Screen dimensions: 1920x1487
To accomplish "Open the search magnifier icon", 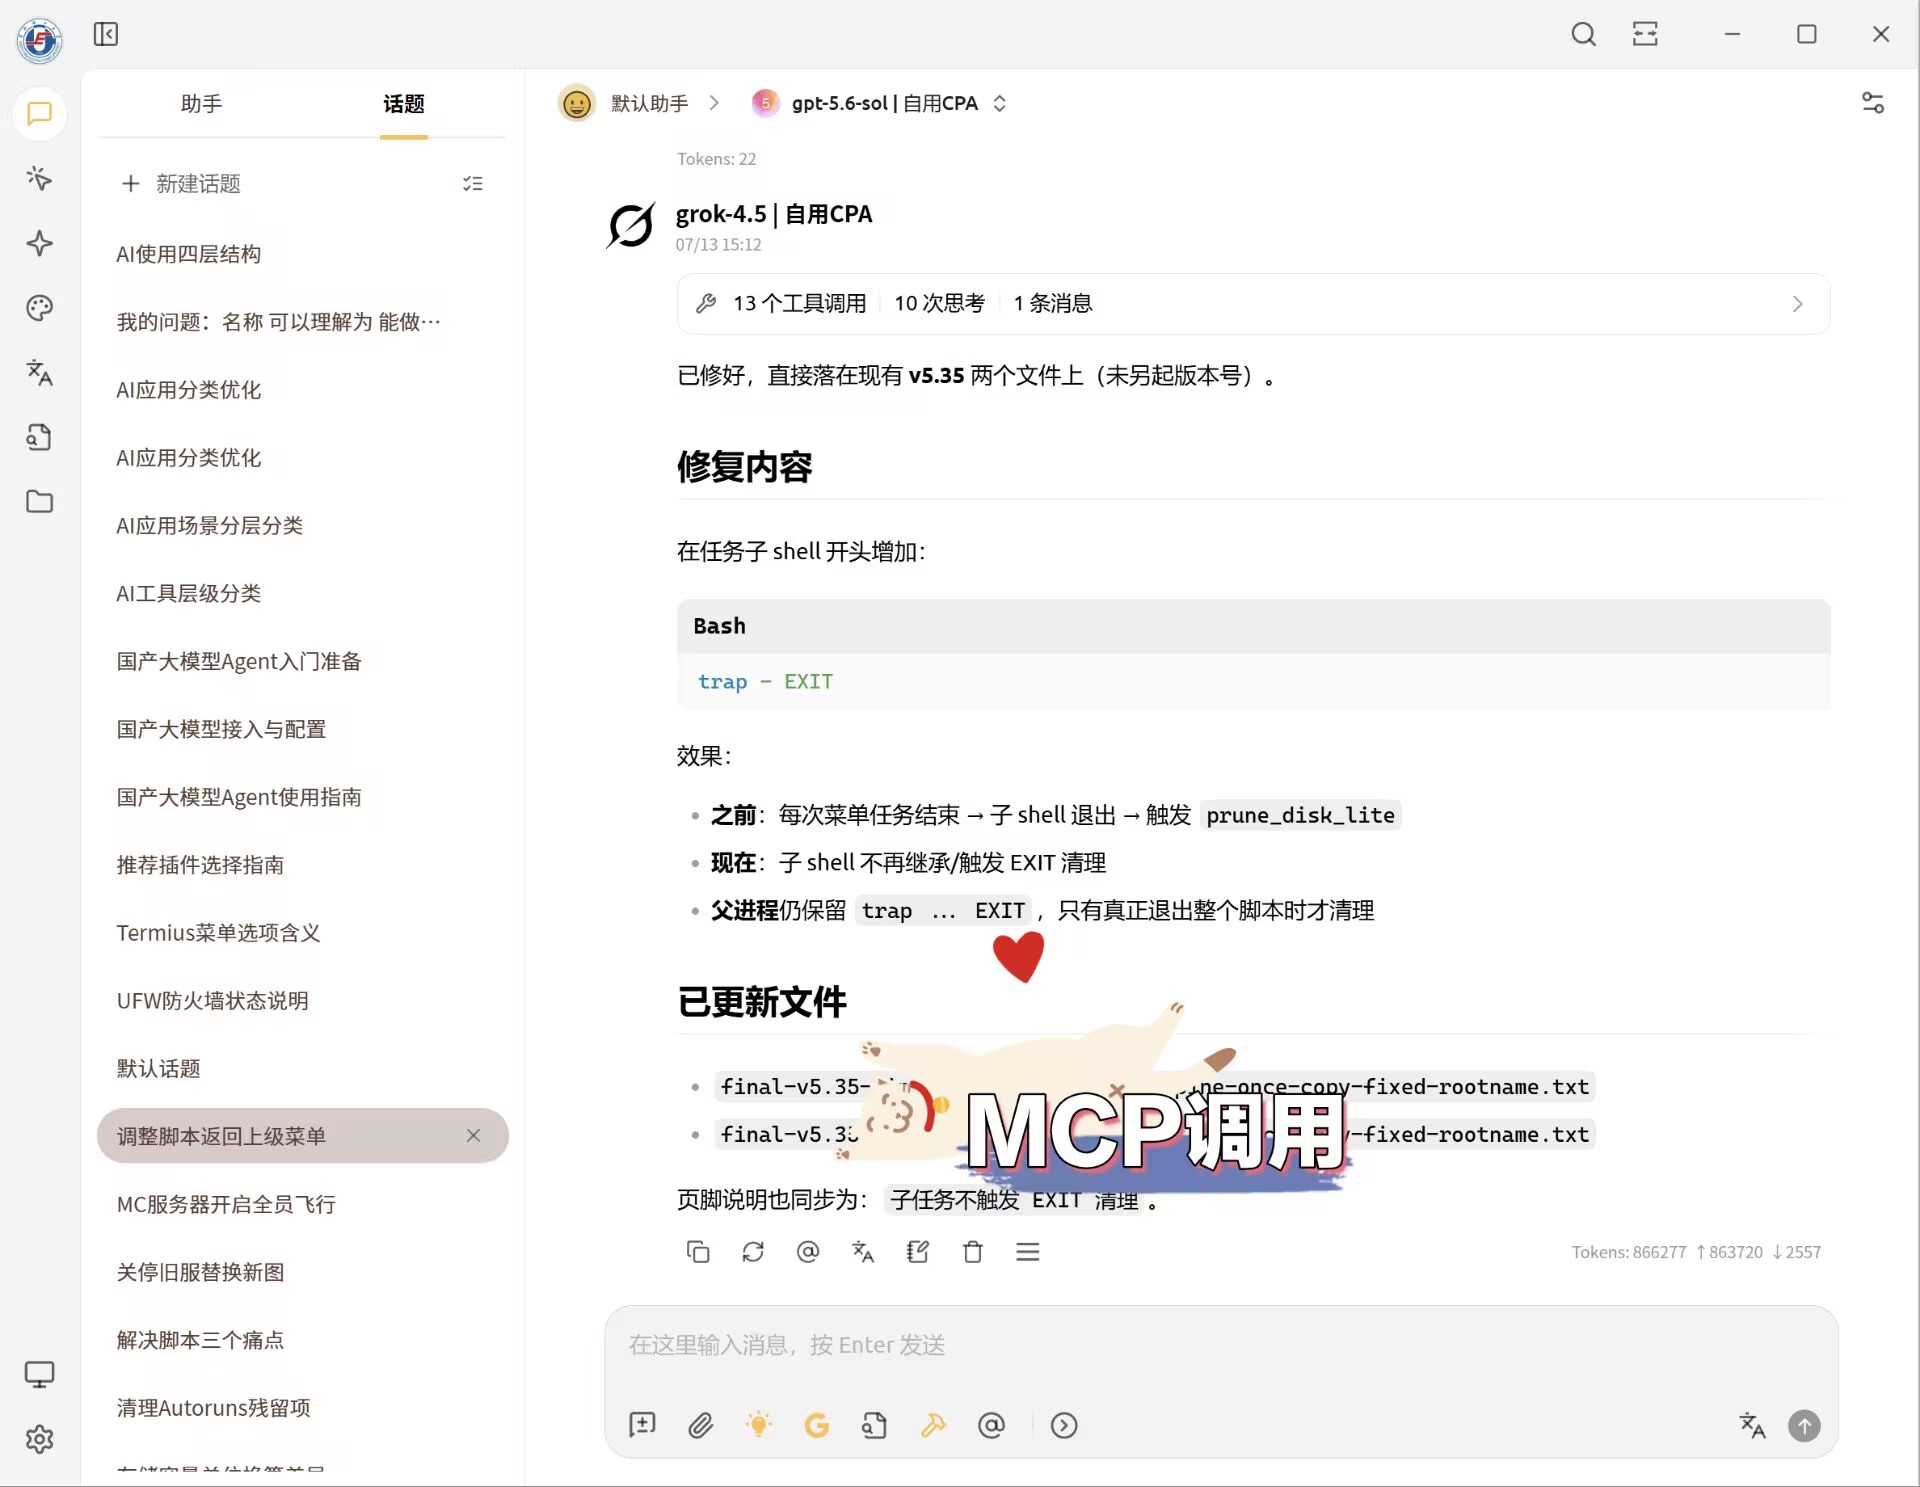I will pos(1583,34).
